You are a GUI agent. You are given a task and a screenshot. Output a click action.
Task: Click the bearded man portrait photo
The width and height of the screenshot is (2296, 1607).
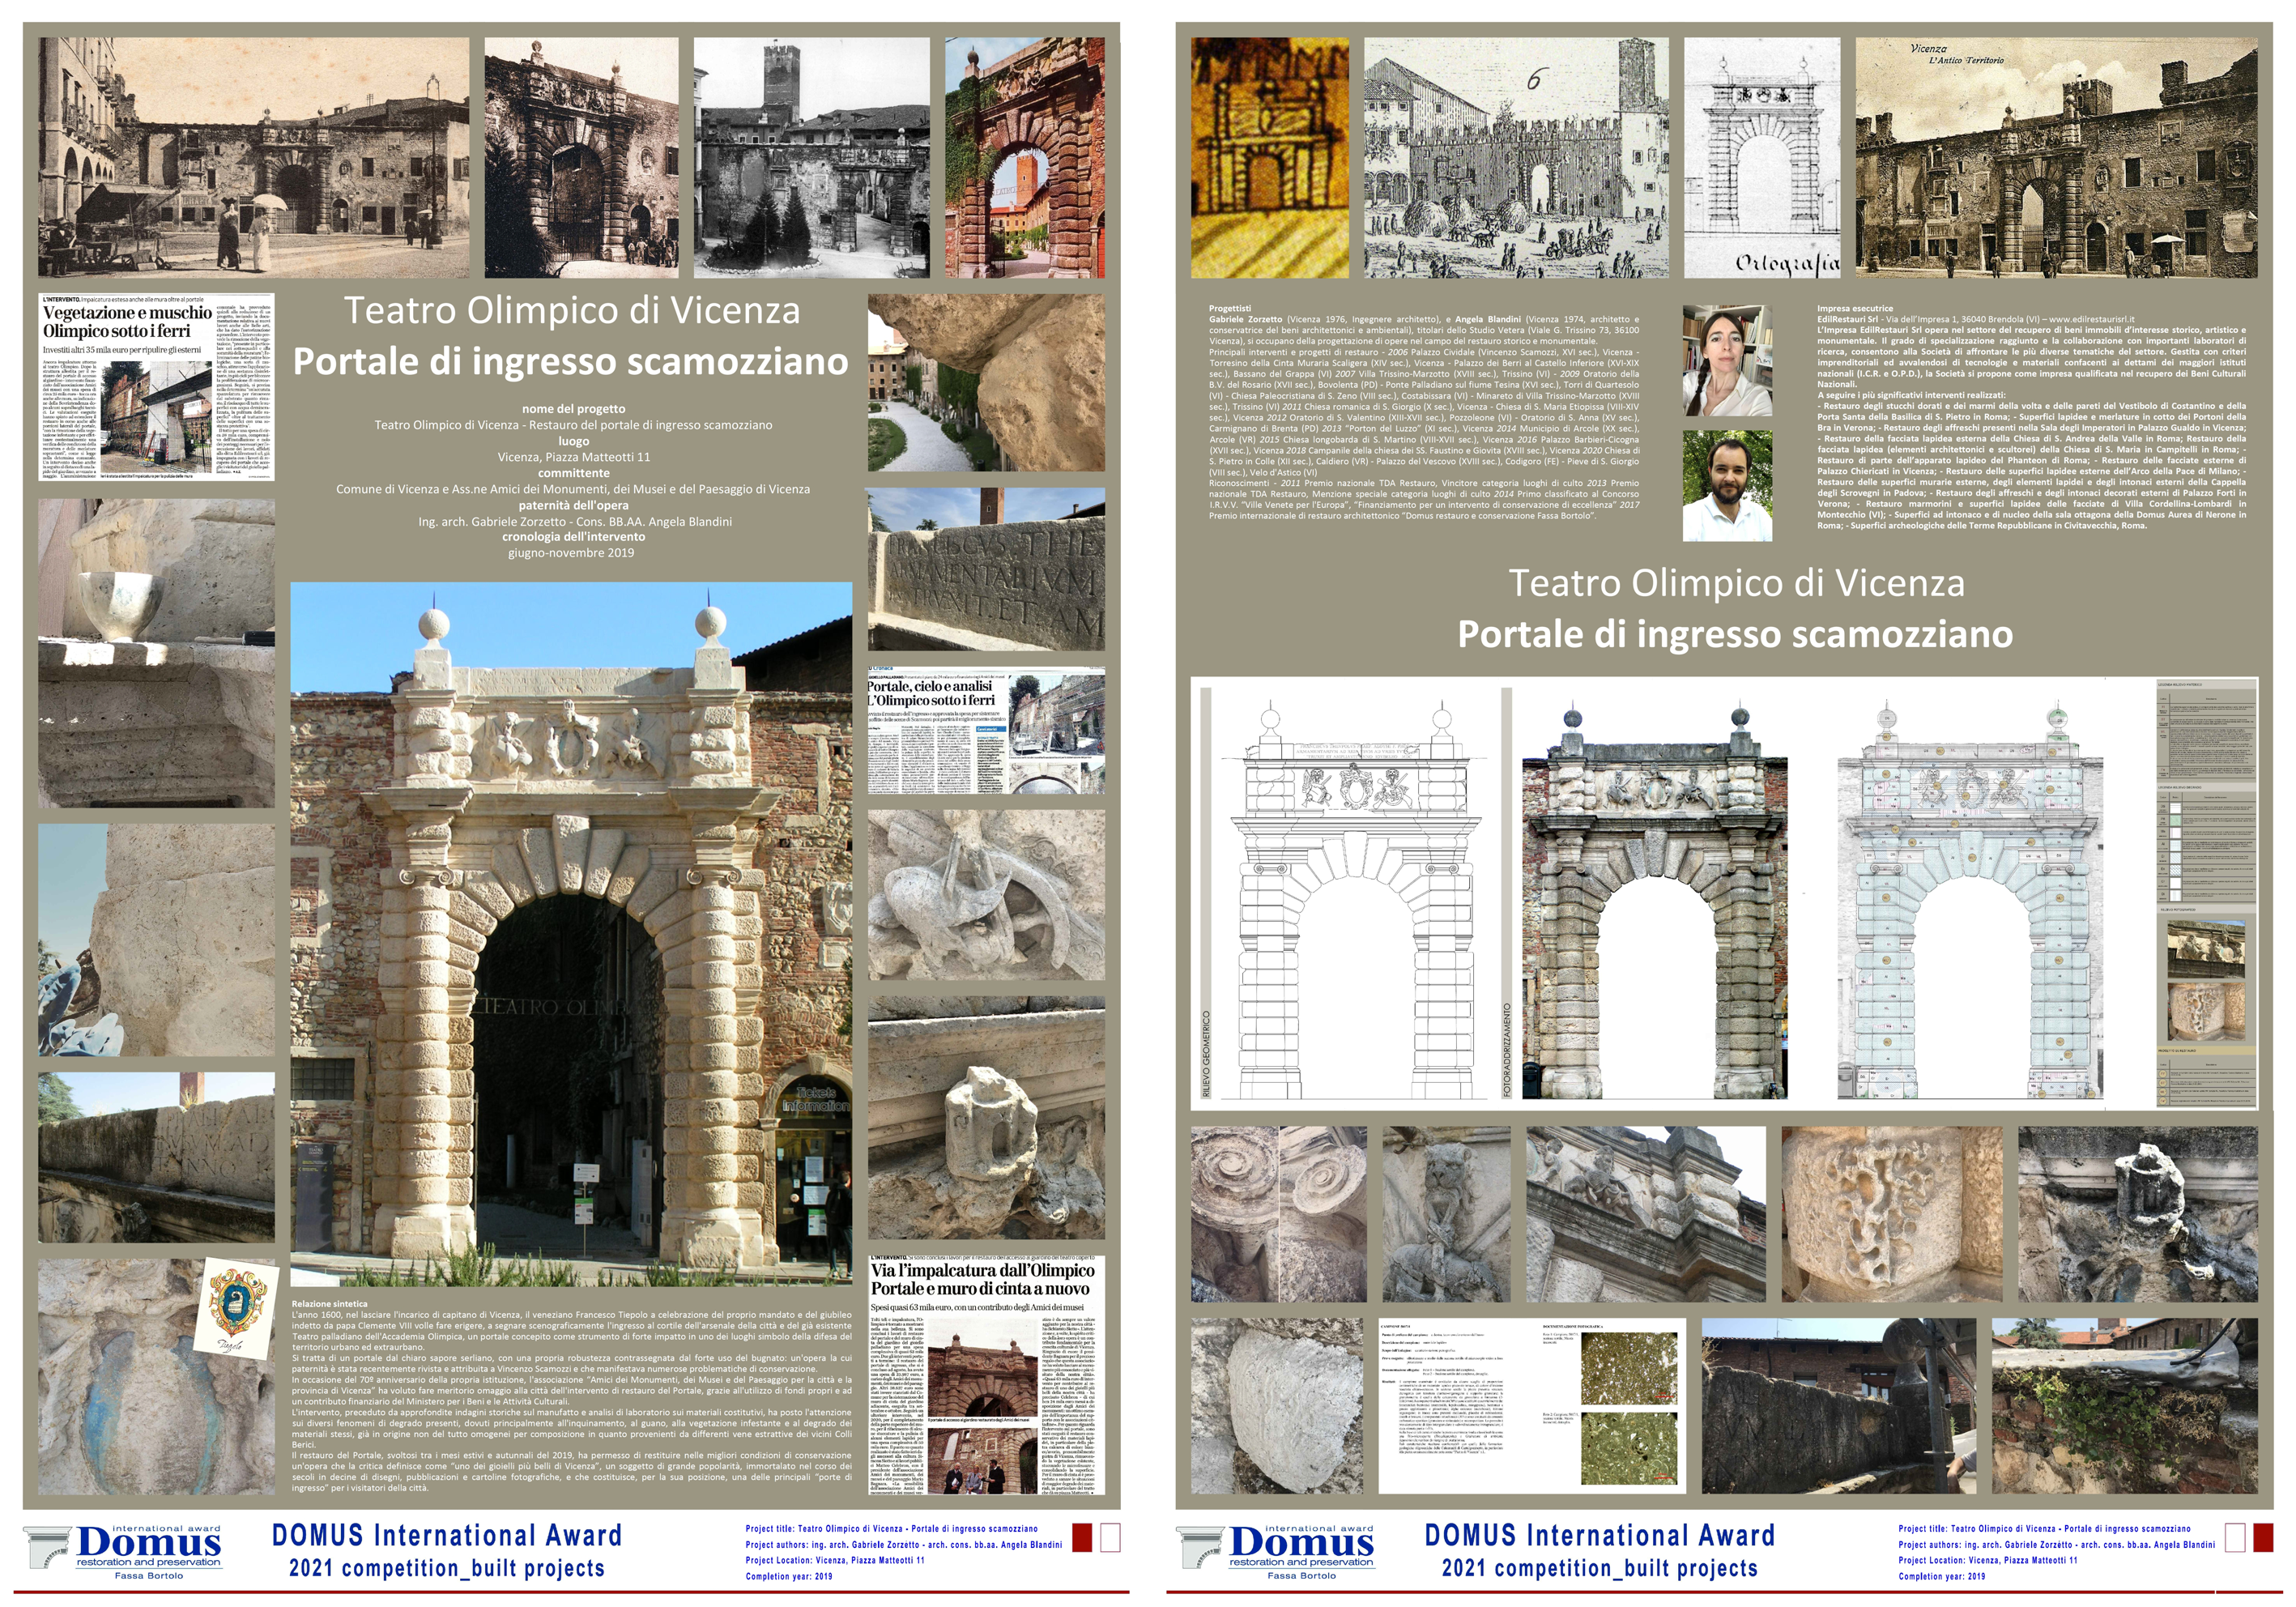[x=1727, y=486]
